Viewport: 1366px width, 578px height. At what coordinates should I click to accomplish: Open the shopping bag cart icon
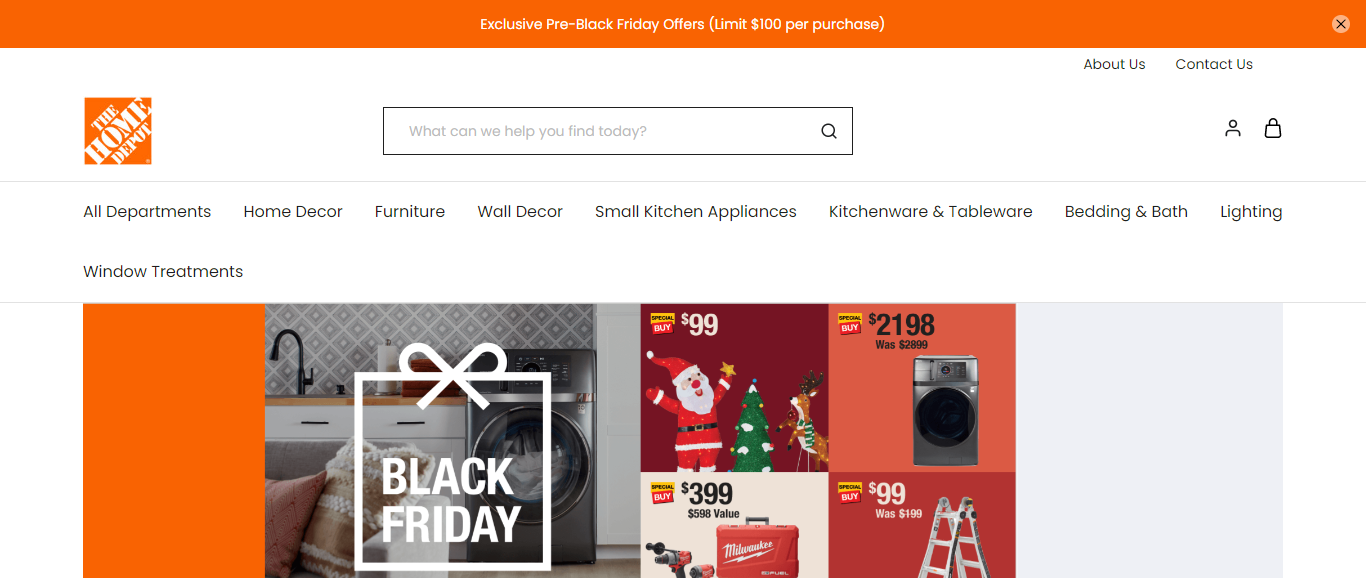[1273, 128]
